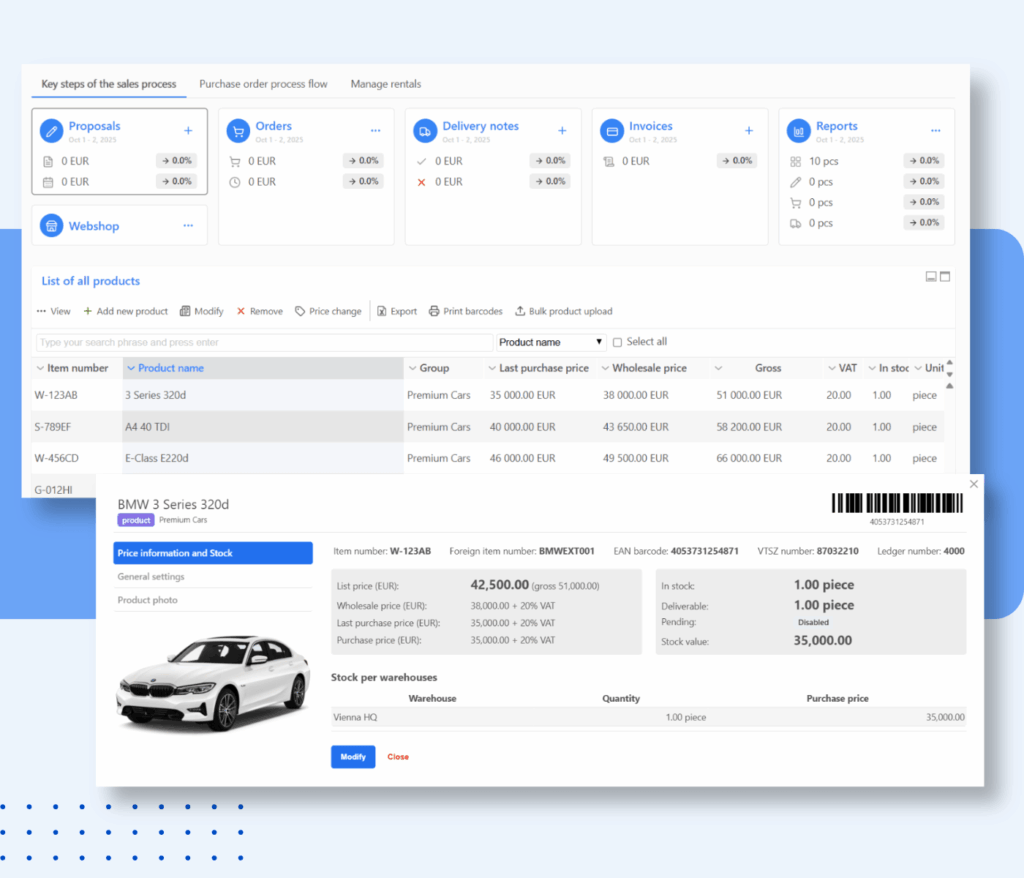The image size is (1024, 878).
Task: Open the Orders cart icon
Action: (x=238, y=131)
